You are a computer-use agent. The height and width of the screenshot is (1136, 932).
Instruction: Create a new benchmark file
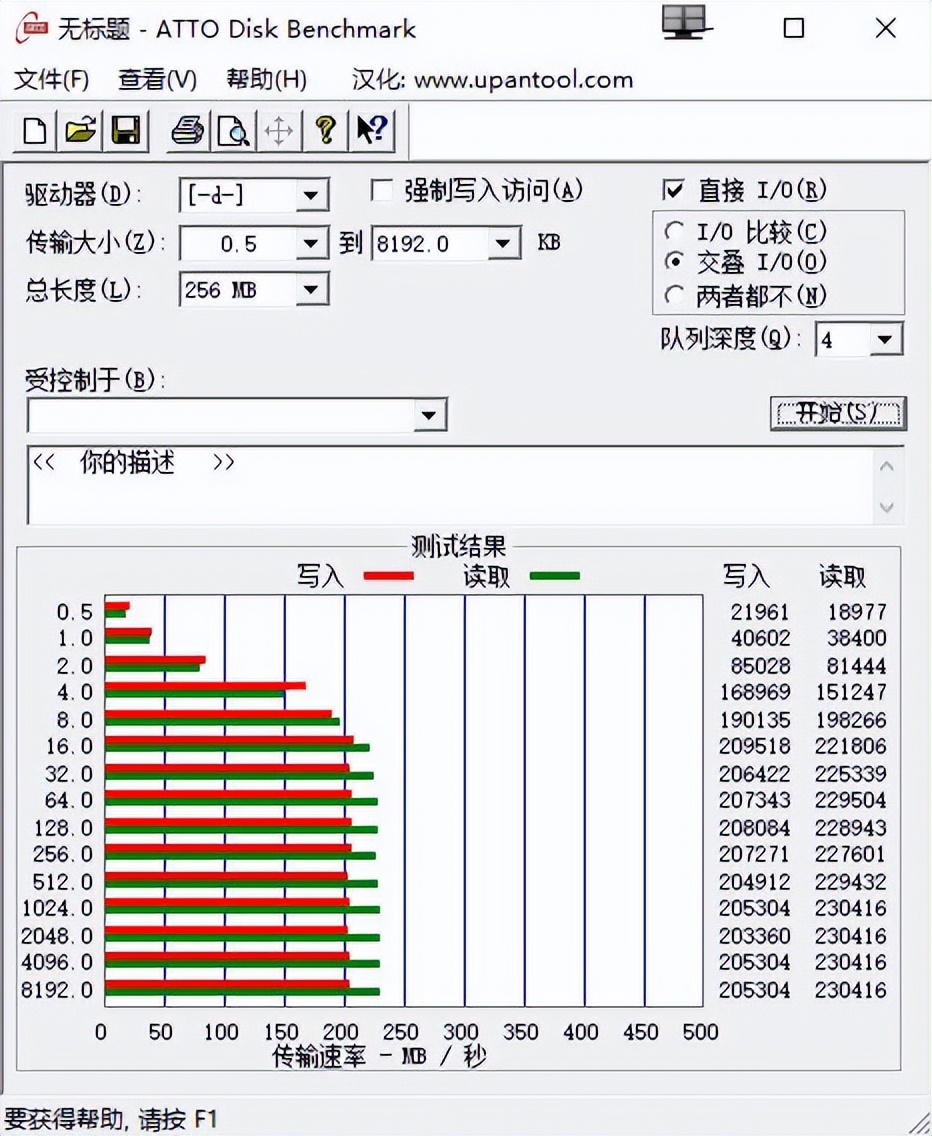point(33,130)
